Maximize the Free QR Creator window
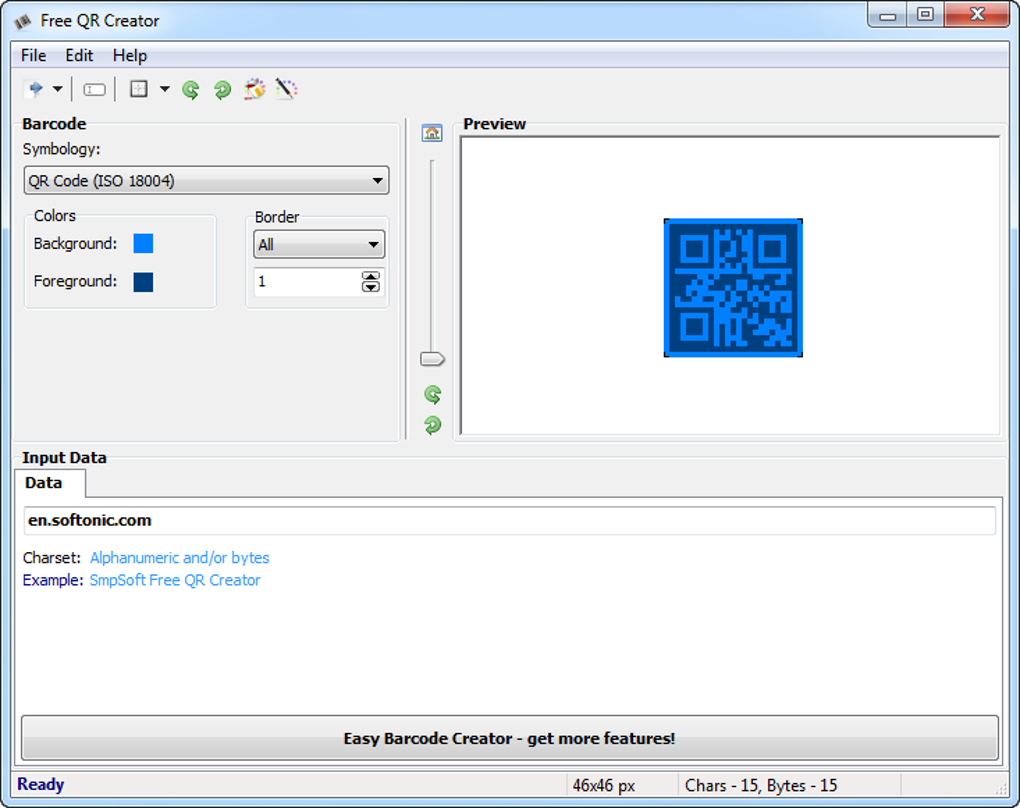 (925, 15)
